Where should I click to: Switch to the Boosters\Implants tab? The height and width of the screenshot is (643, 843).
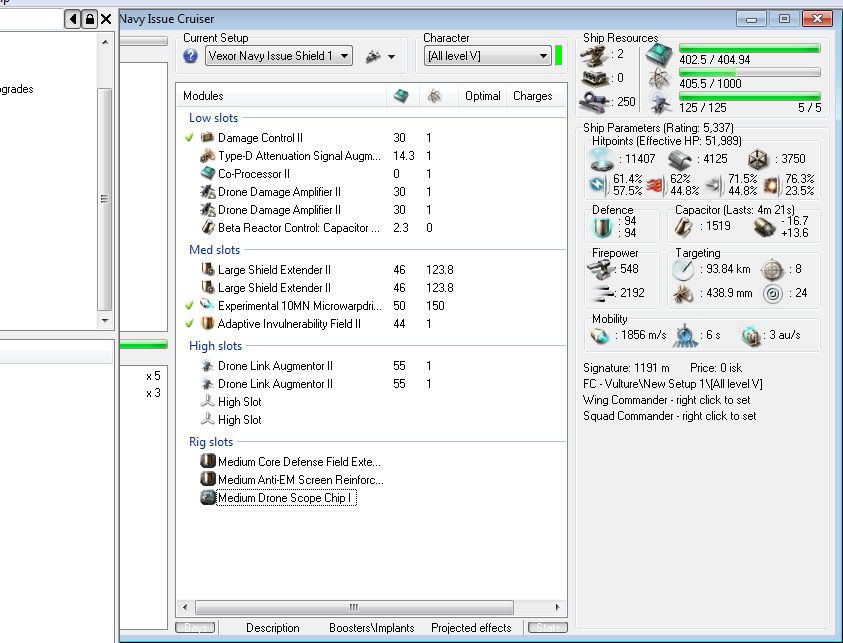coord(372,628)
